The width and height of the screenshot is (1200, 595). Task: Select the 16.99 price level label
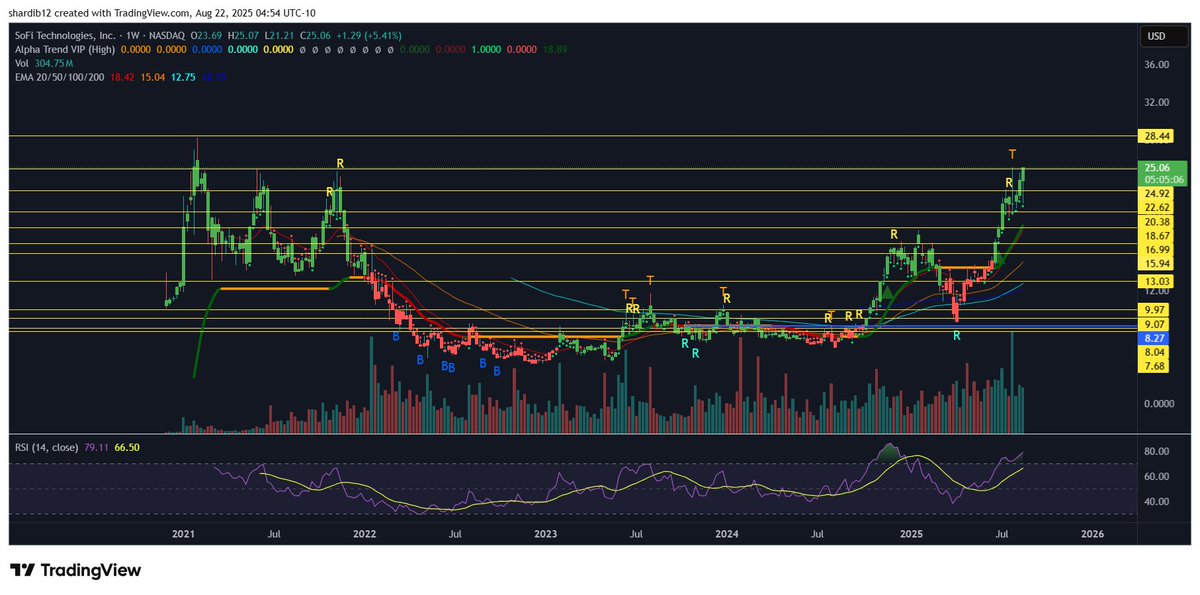point(1157,249)
